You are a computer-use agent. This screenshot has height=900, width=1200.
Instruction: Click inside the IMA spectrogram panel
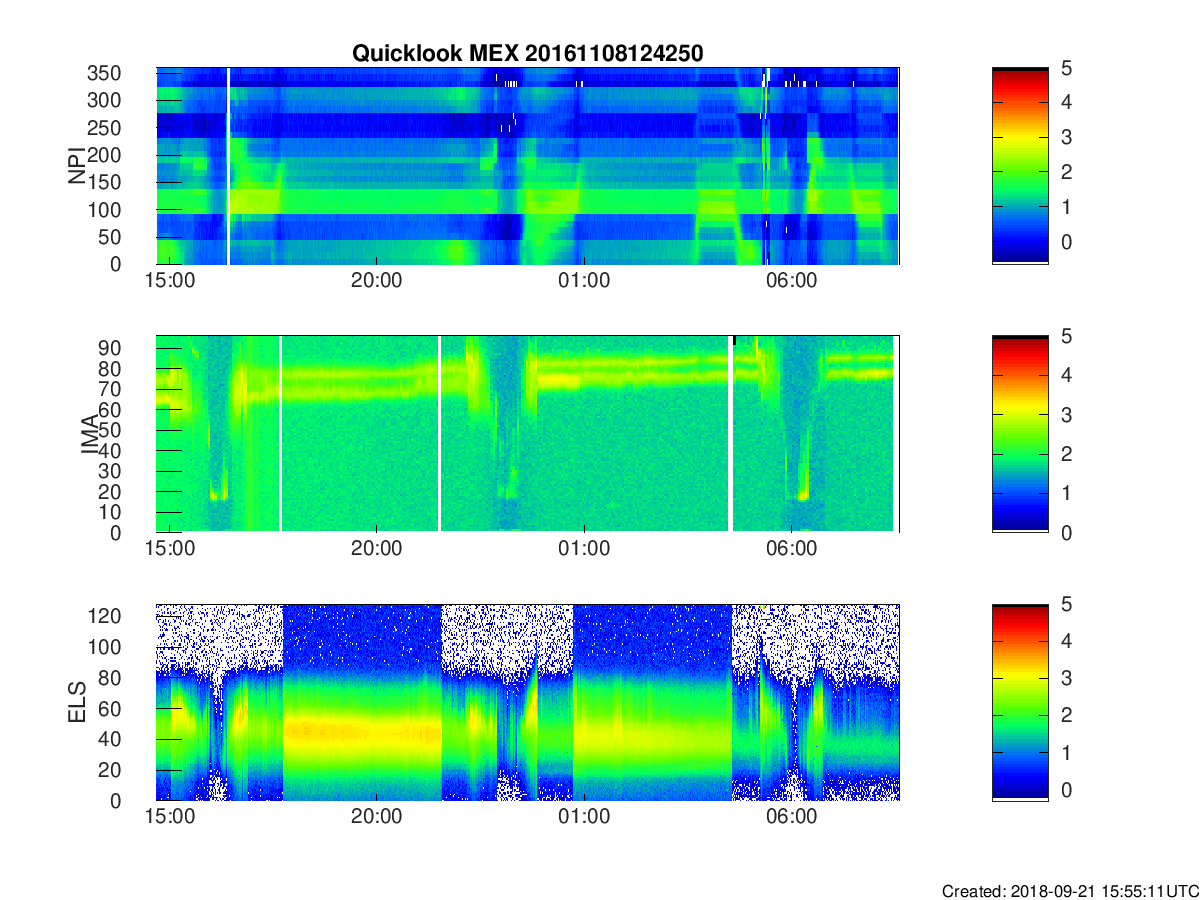point(528,434)
